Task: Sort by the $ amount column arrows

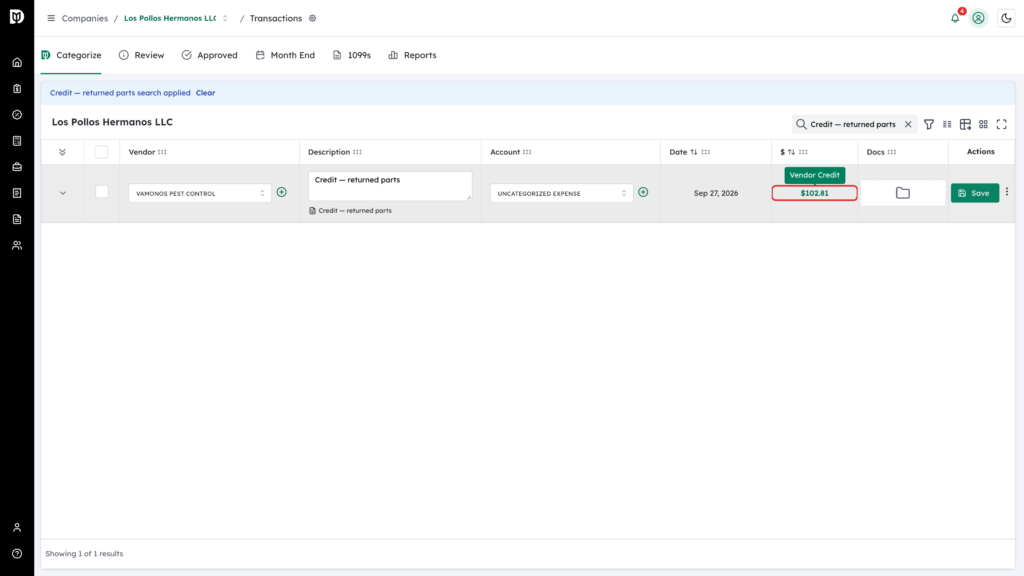Action: pyautogui.click(x=792, y=152)
